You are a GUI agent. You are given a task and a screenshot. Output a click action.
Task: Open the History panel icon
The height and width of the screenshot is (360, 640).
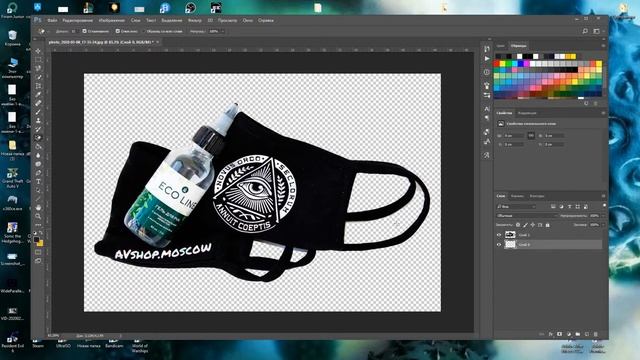[487, 49]
